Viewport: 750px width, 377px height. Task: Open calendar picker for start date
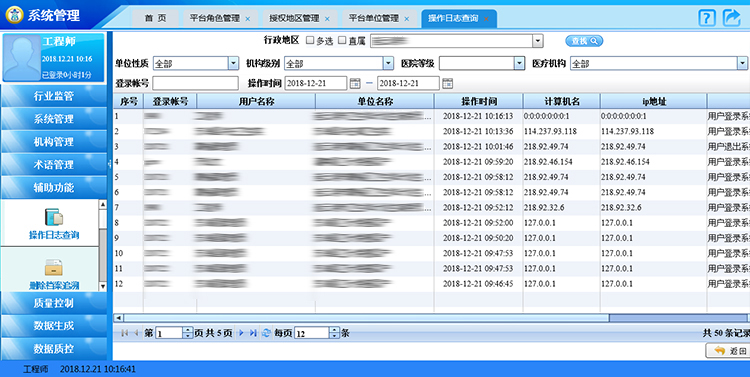coord(355,83)
